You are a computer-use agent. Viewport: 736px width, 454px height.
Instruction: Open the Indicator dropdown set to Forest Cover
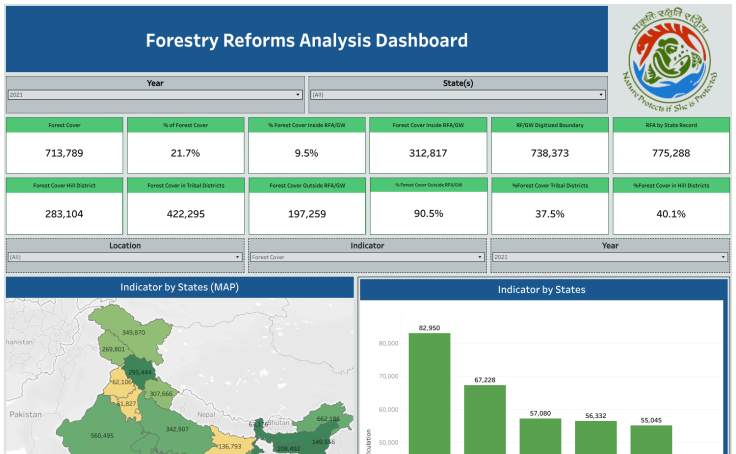(367, 257)
